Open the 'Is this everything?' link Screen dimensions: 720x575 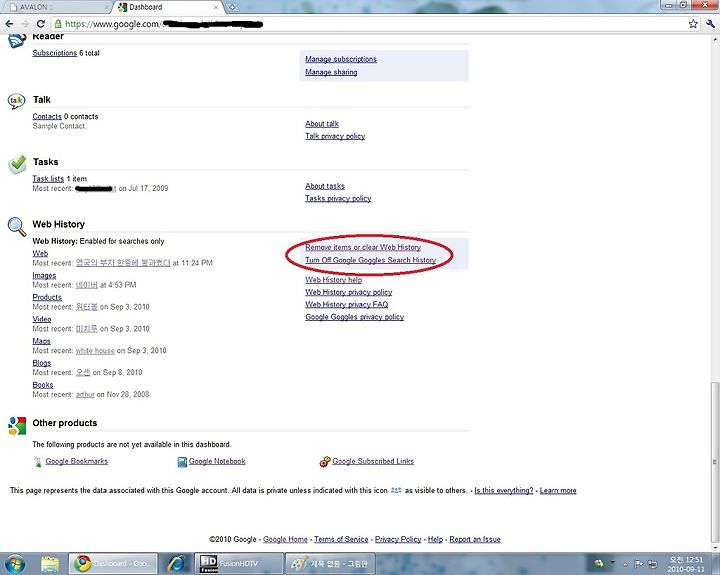504,490
